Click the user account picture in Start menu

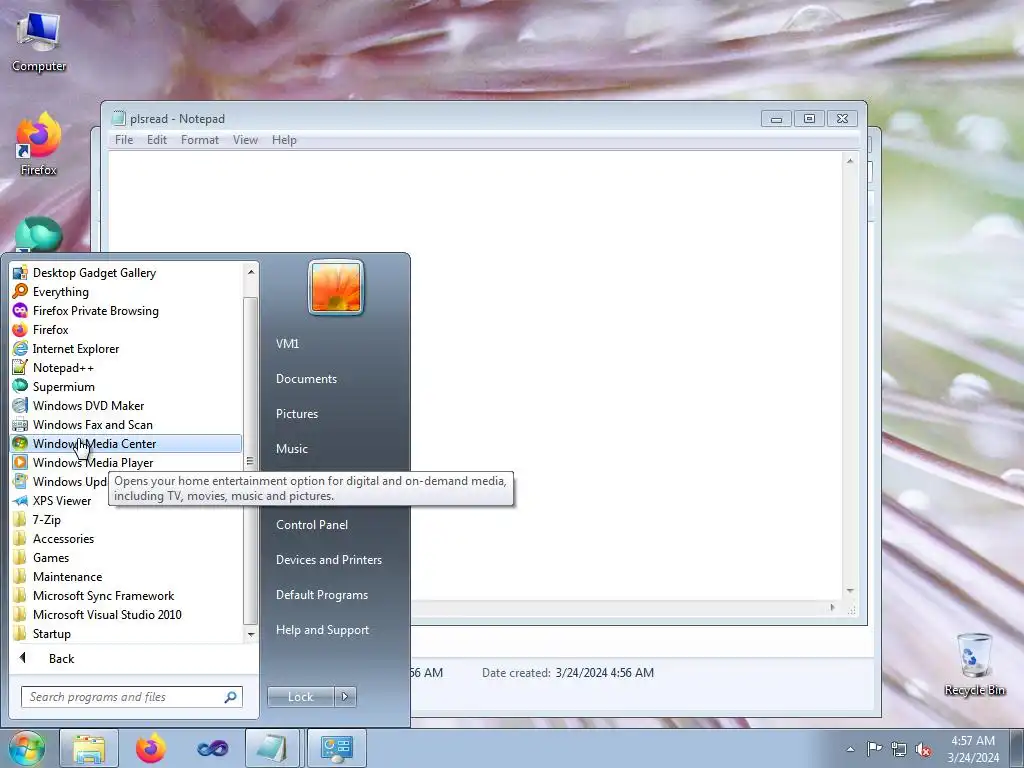pyautogui.click(x=336, y=287)
